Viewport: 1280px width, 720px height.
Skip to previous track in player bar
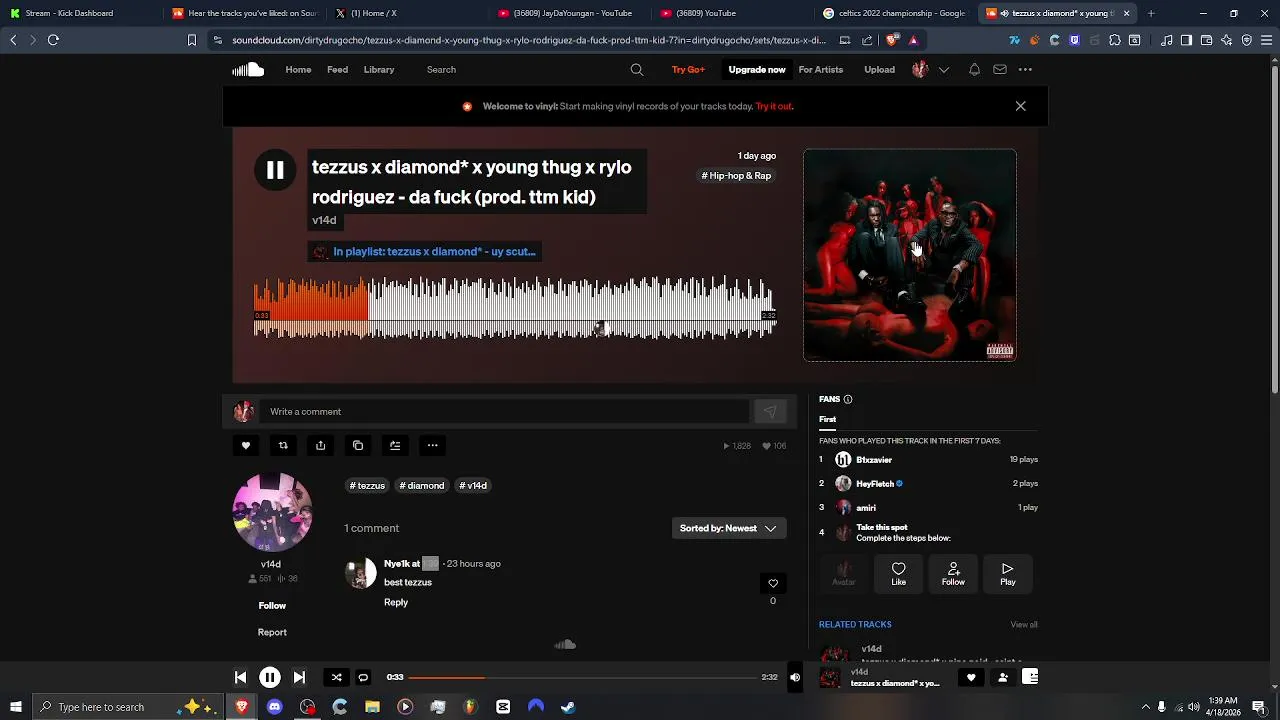240,677
